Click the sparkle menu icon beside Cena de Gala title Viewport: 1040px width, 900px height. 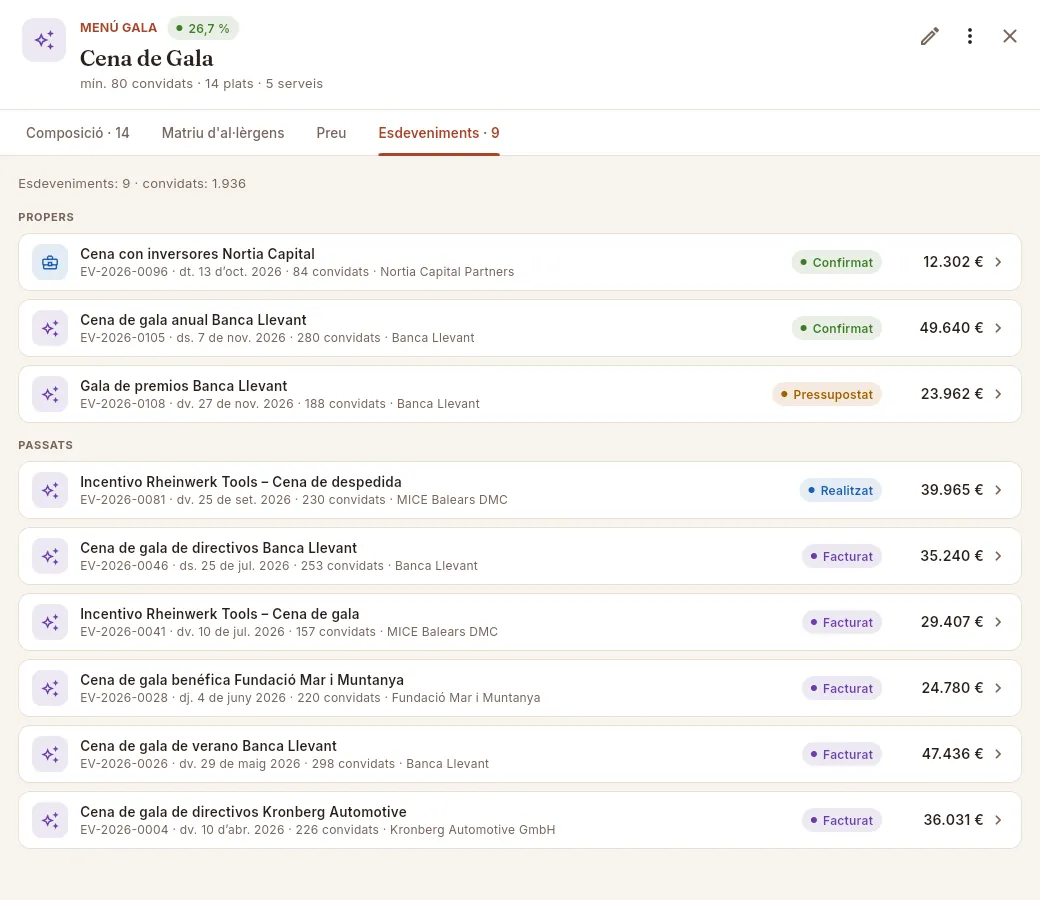coord(44,40)
